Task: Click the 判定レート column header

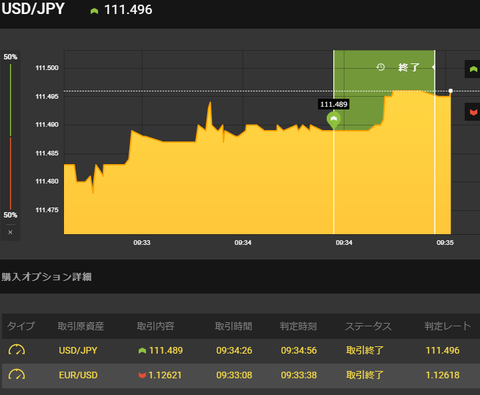Action: click(x=448, y=326)
